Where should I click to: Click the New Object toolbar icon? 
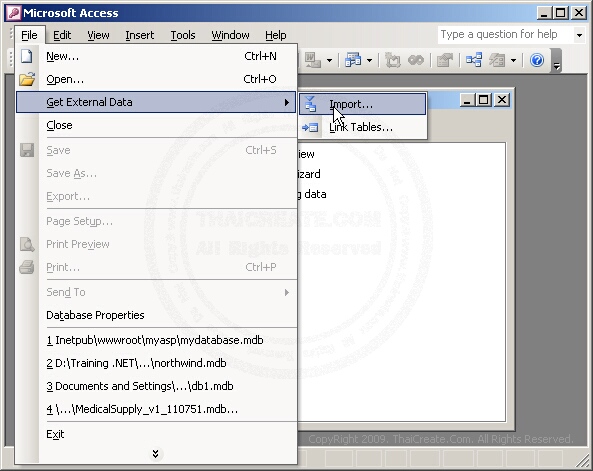tap(497, 60)
